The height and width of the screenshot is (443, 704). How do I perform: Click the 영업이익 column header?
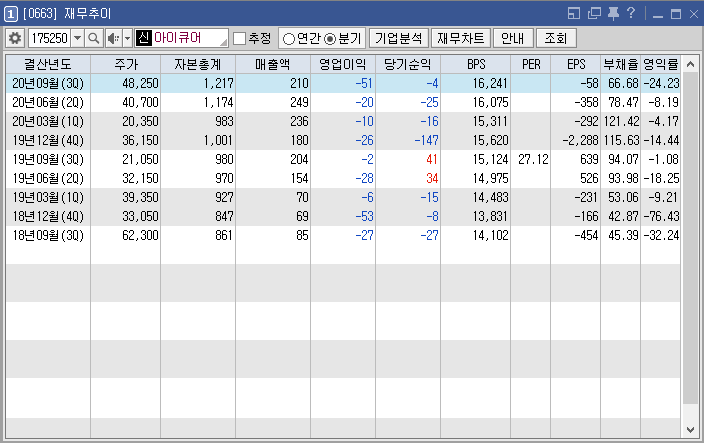tap(343, 64)
